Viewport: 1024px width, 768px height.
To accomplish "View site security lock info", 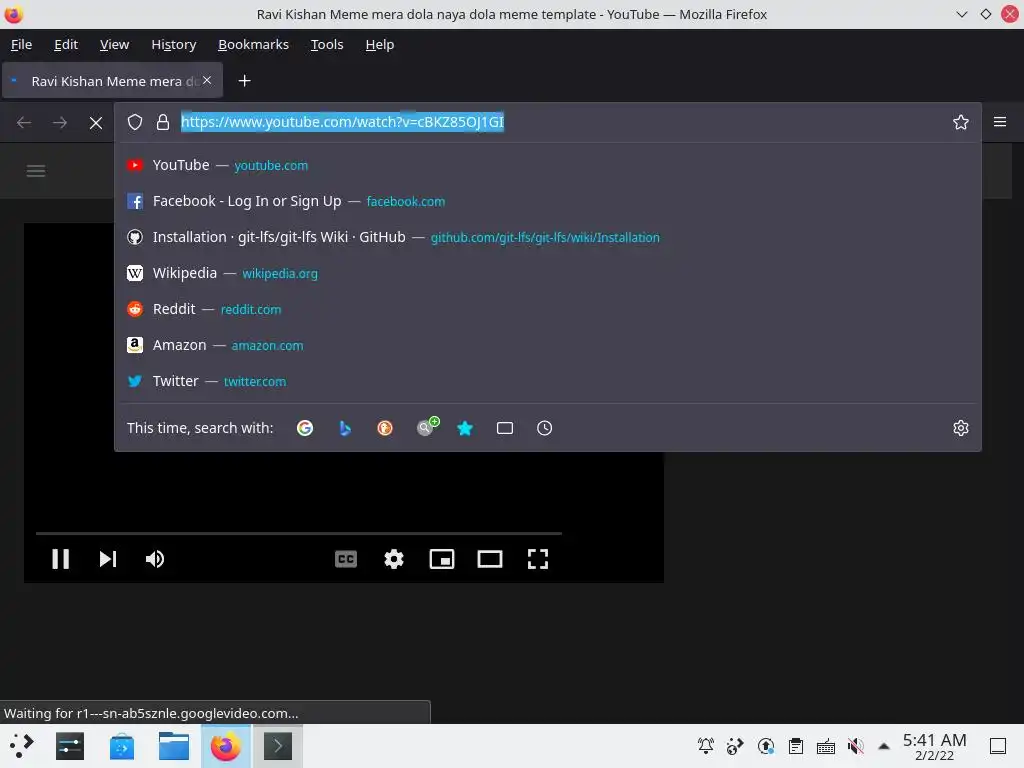I will 163,122.
